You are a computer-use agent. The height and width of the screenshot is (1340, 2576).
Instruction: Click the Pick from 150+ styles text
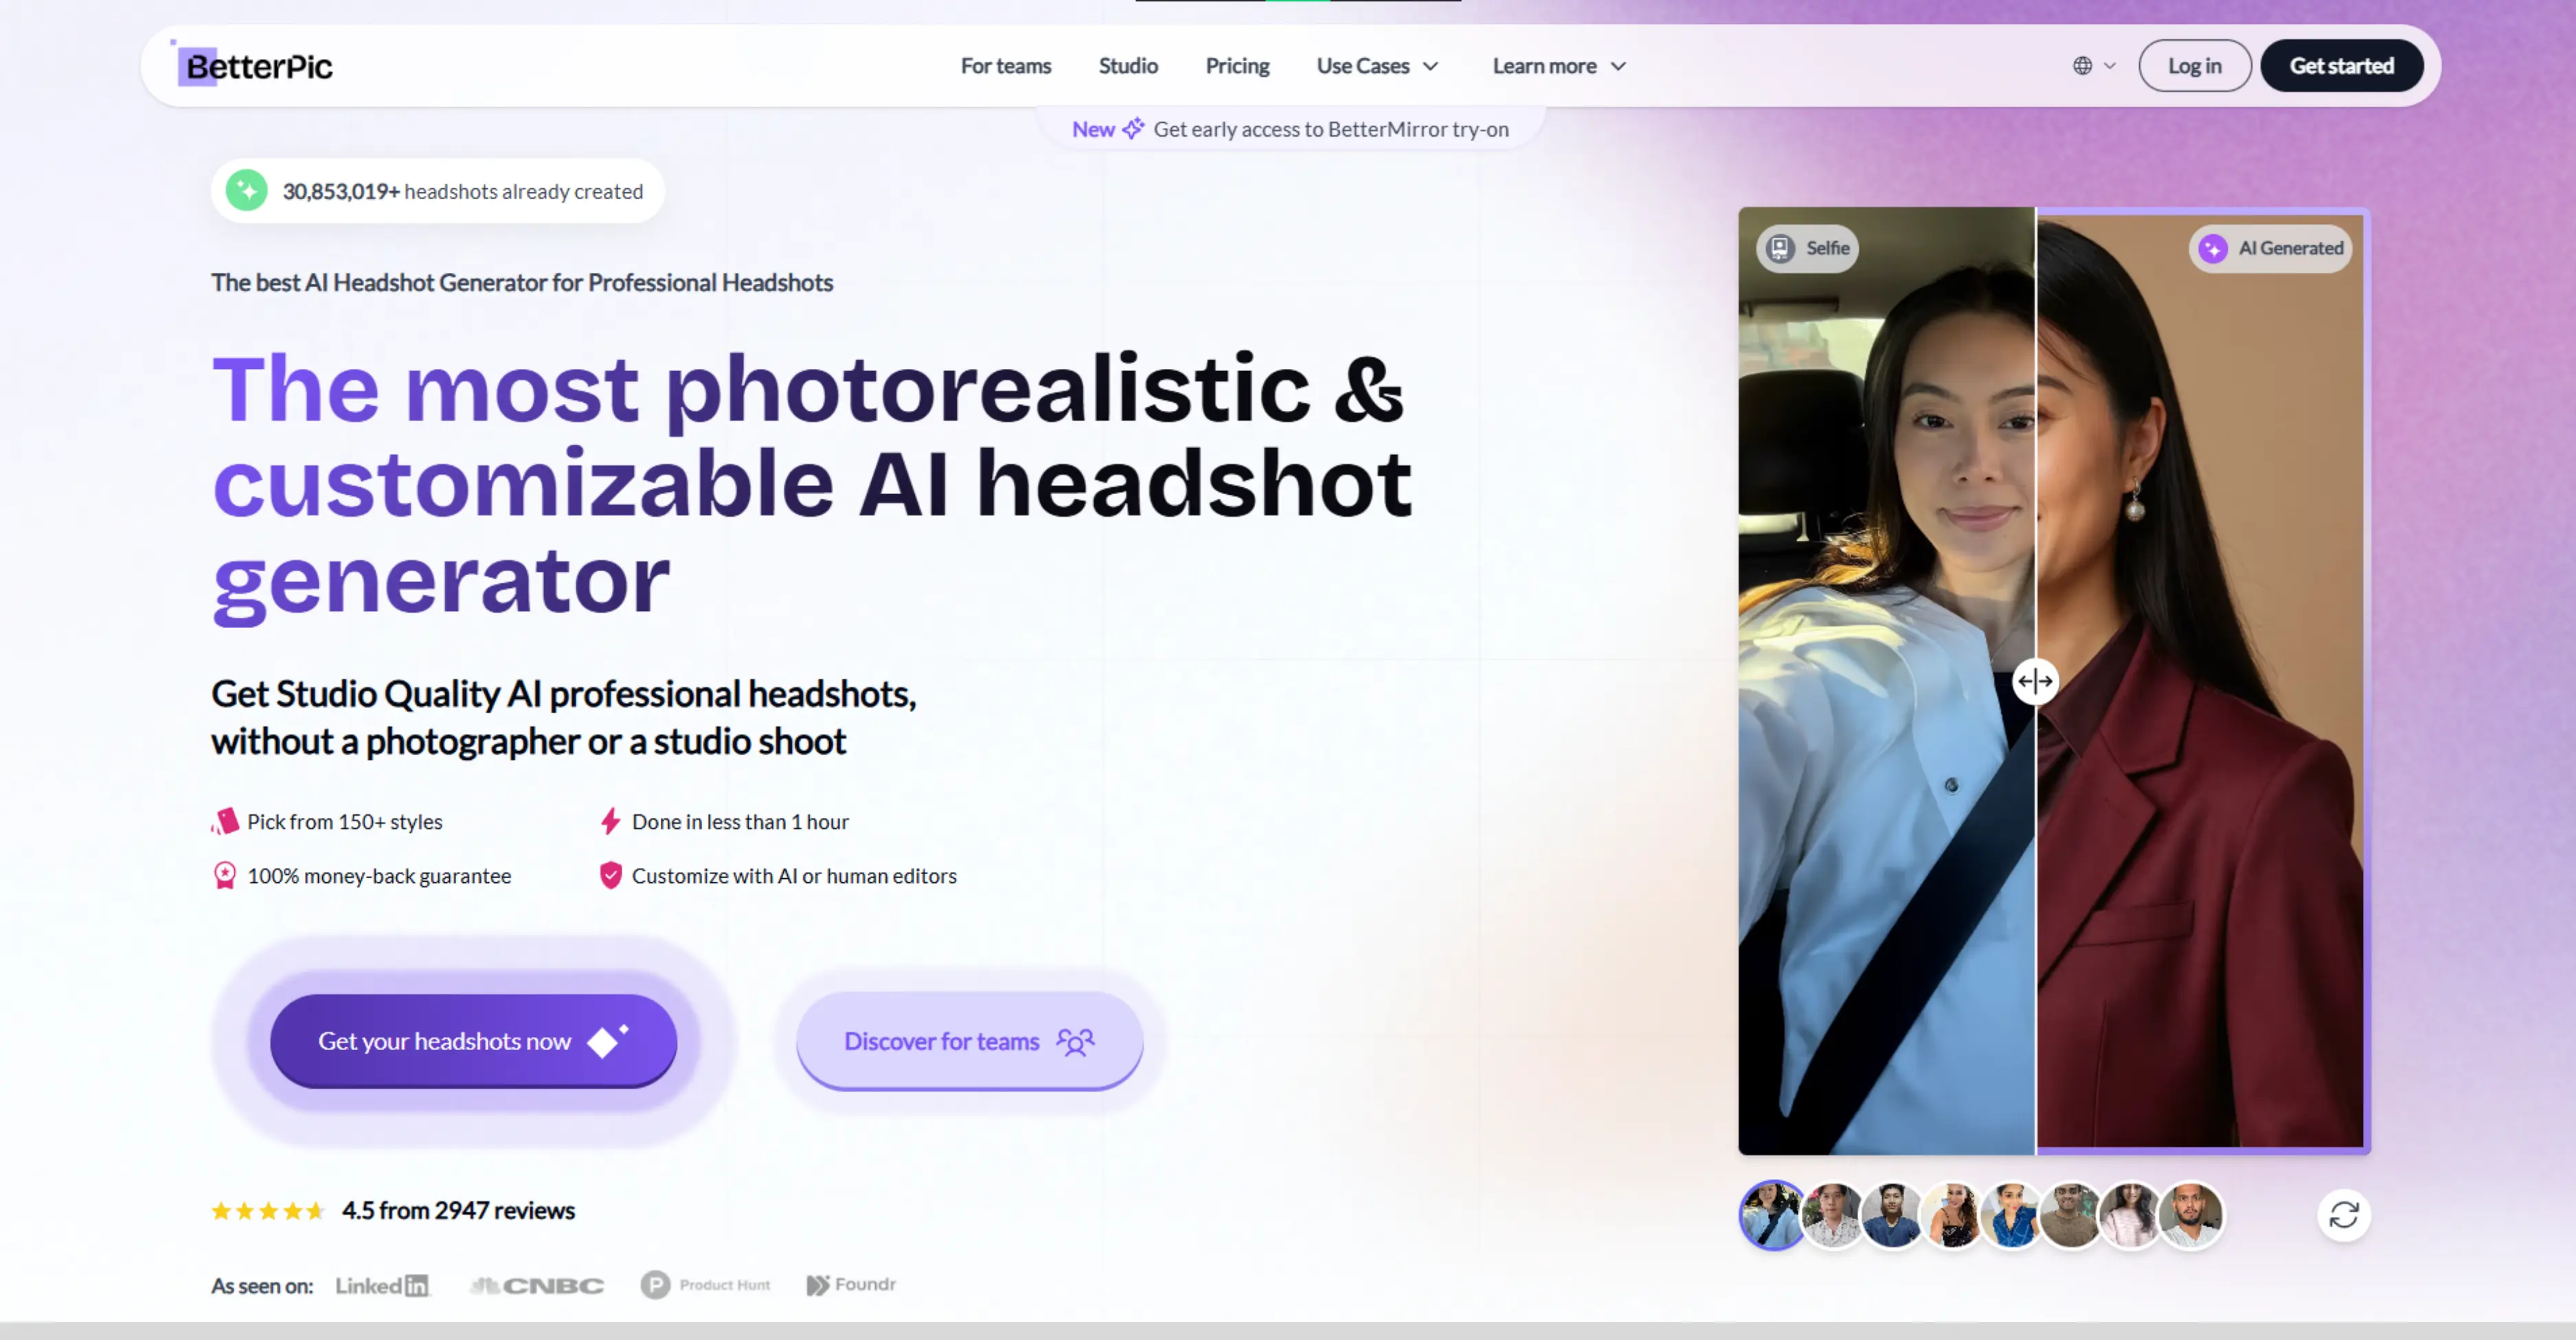point(345,822)
